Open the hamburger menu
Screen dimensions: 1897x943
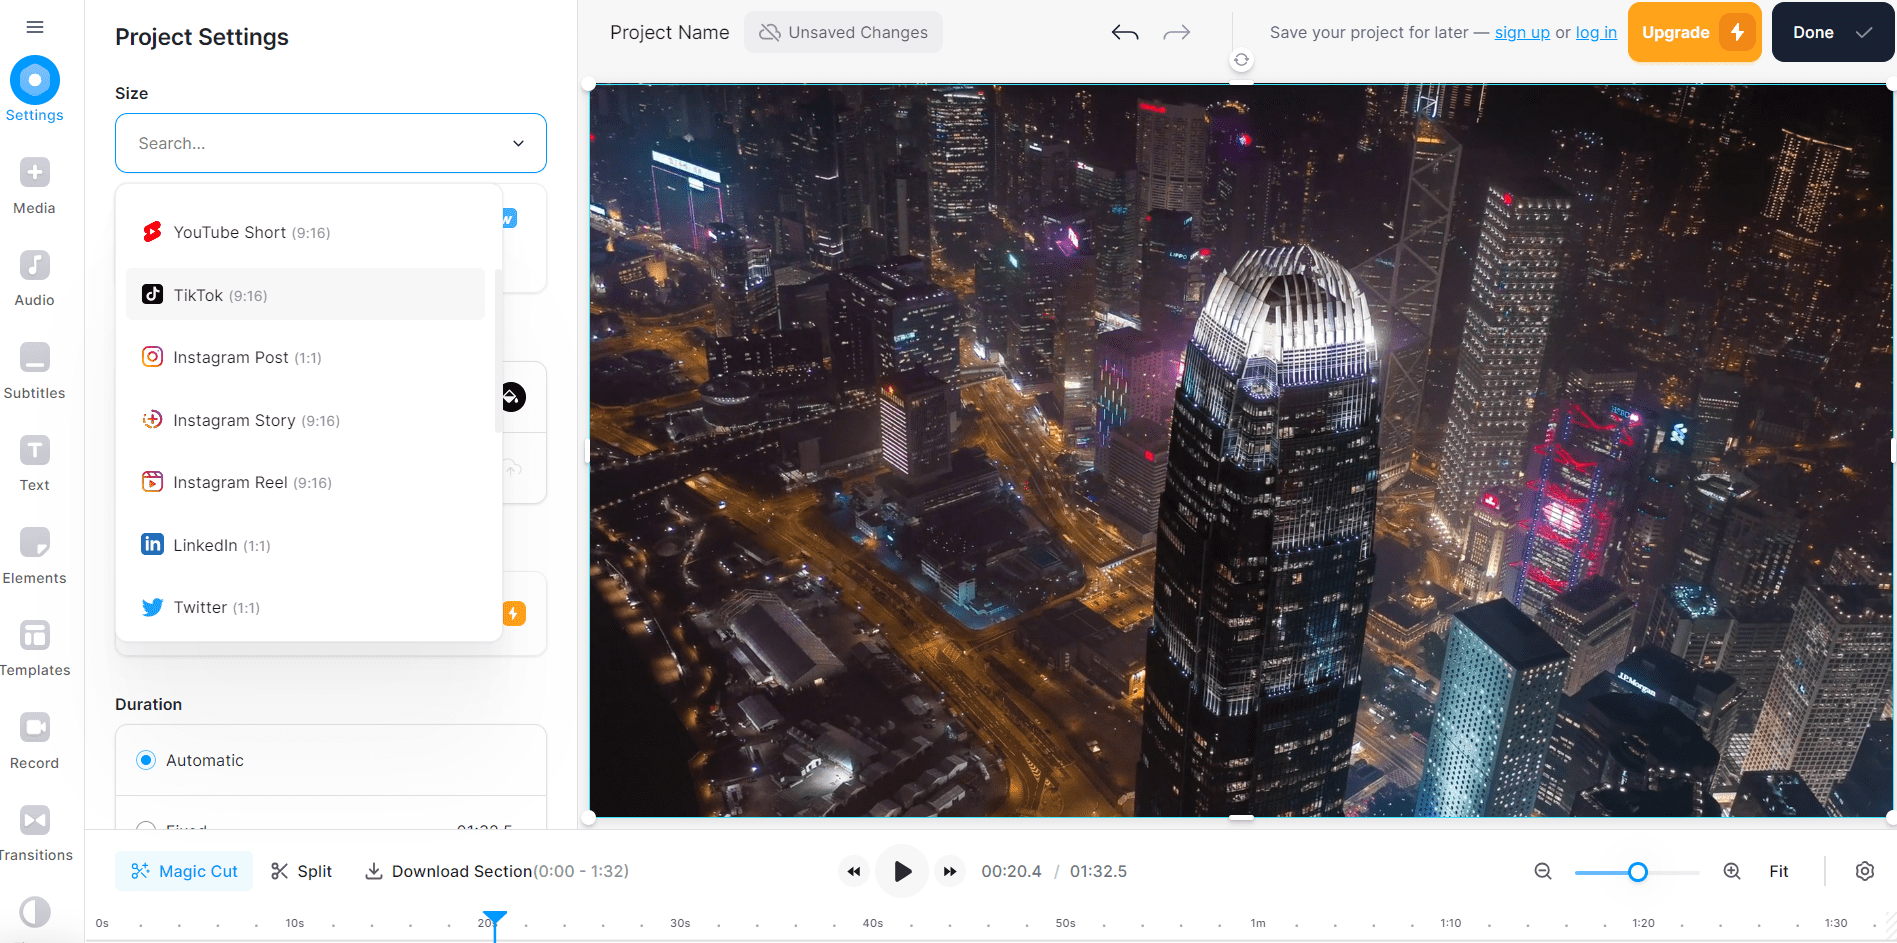point(34,27)
